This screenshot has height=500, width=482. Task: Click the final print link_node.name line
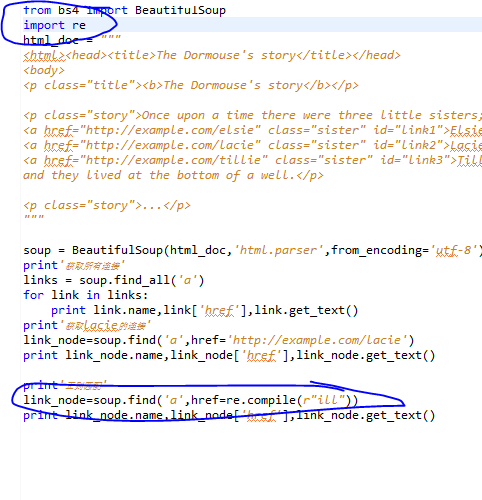(x=229, y=415)
